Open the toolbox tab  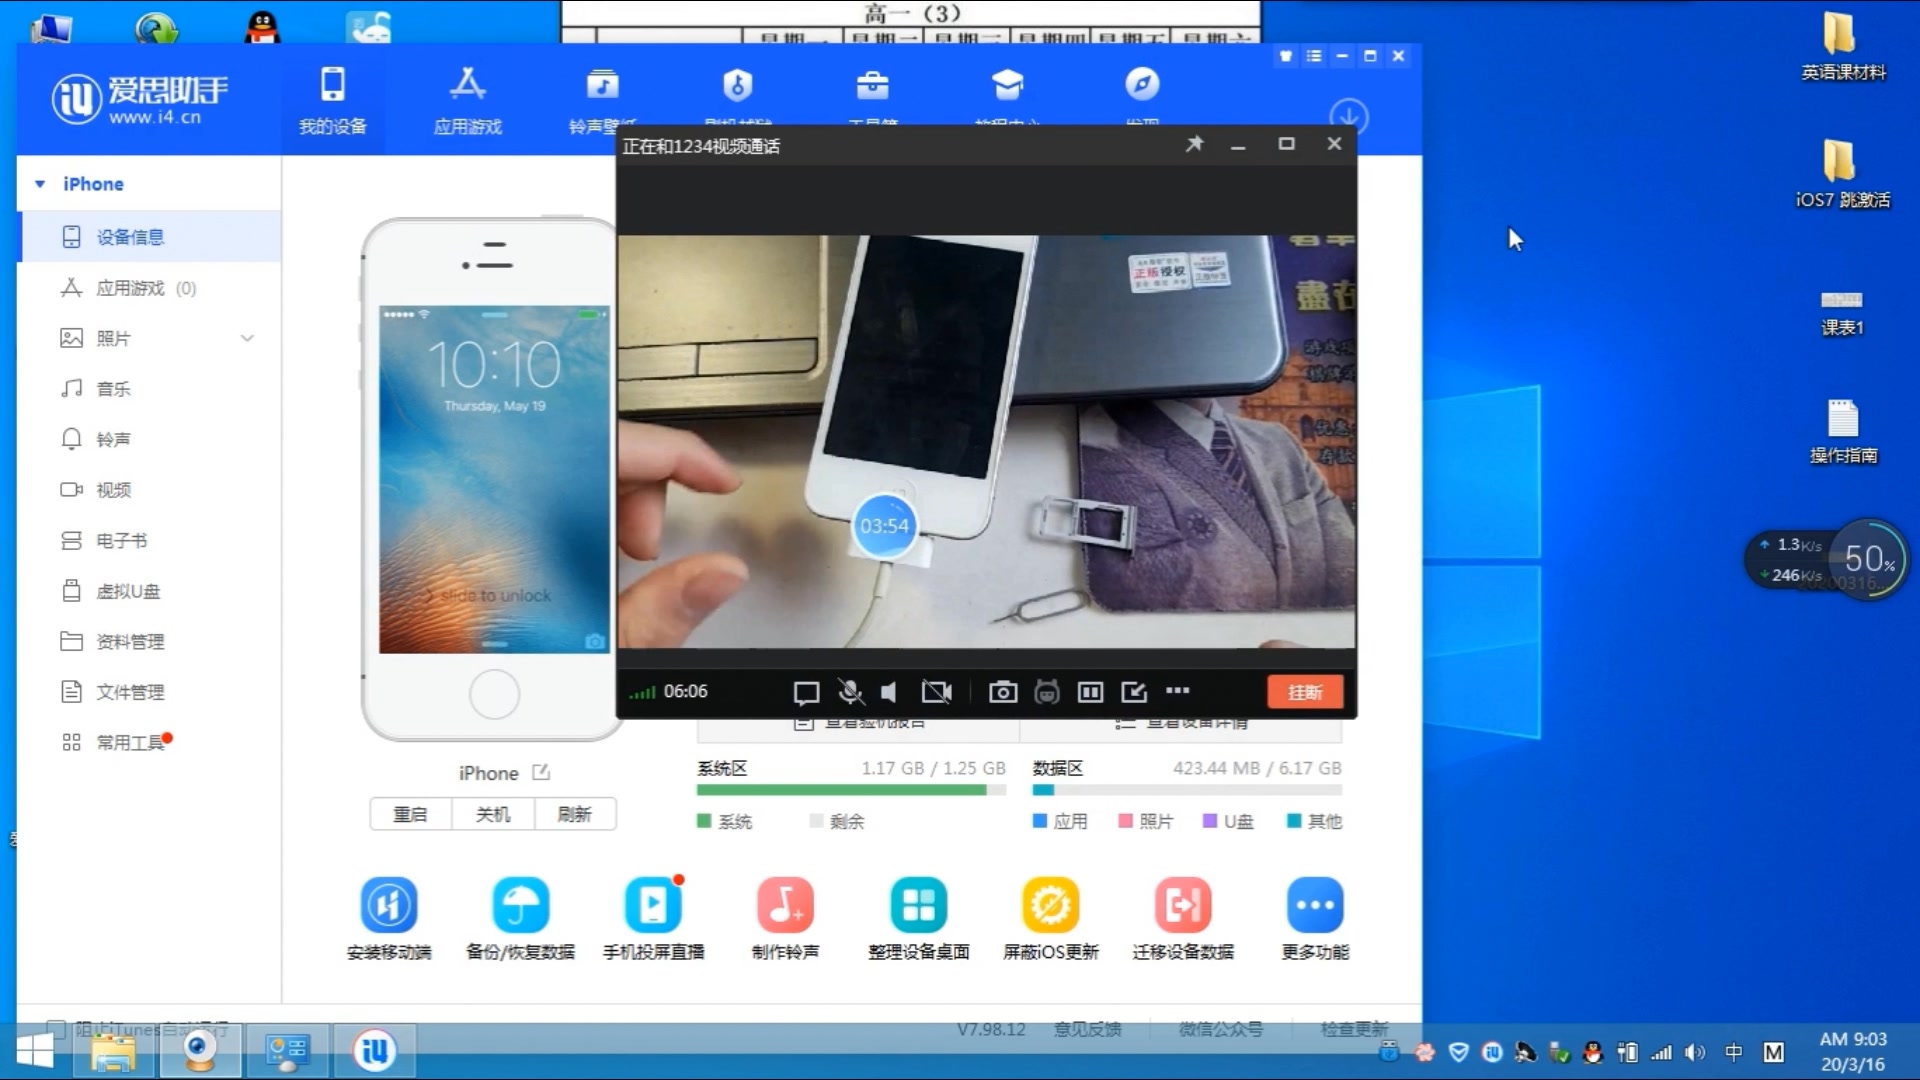[872, 100]
